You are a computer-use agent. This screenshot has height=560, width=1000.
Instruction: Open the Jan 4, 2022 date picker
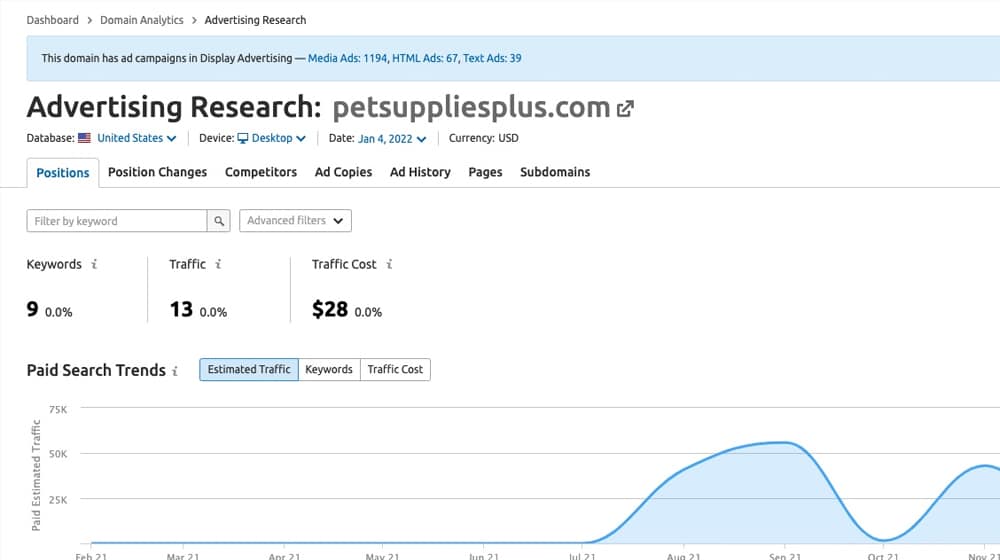click(x=392, y=138)
